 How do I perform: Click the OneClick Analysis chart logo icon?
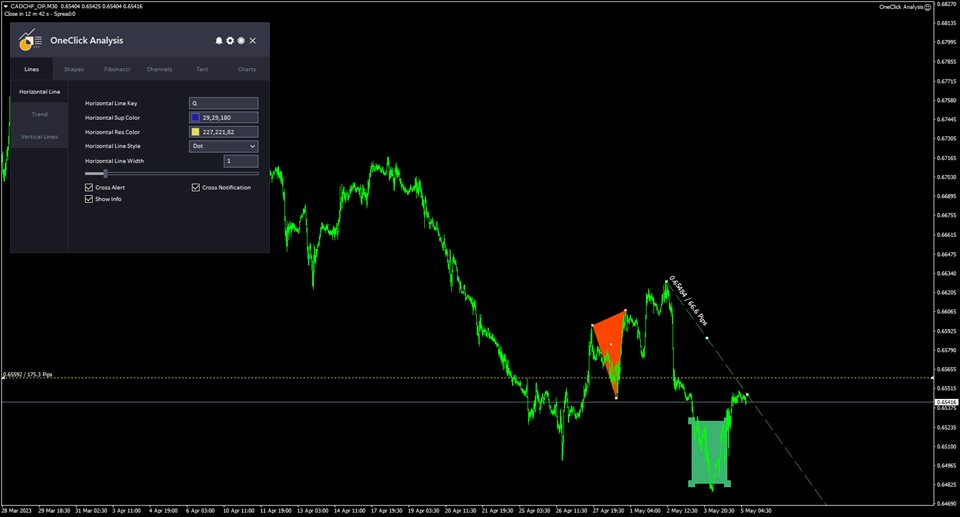29,40
